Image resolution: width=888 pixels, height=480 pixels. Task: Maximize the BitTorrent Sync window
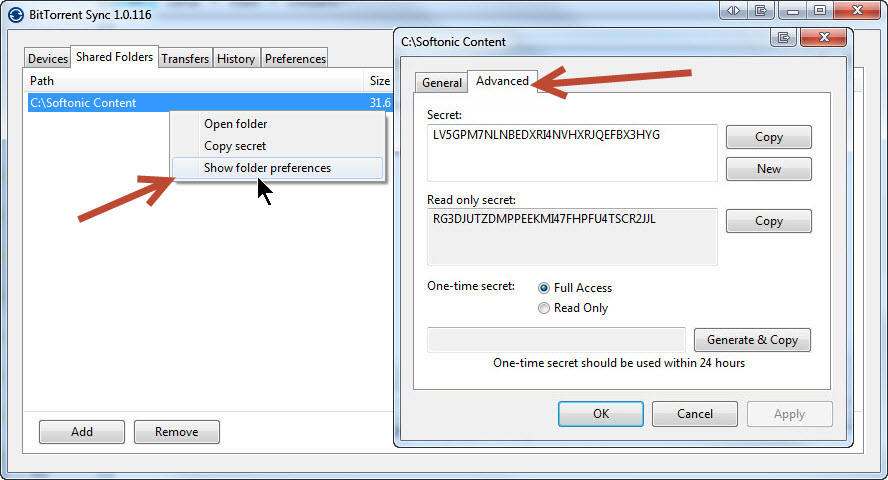pyautogui.click(x=820, y=10)
